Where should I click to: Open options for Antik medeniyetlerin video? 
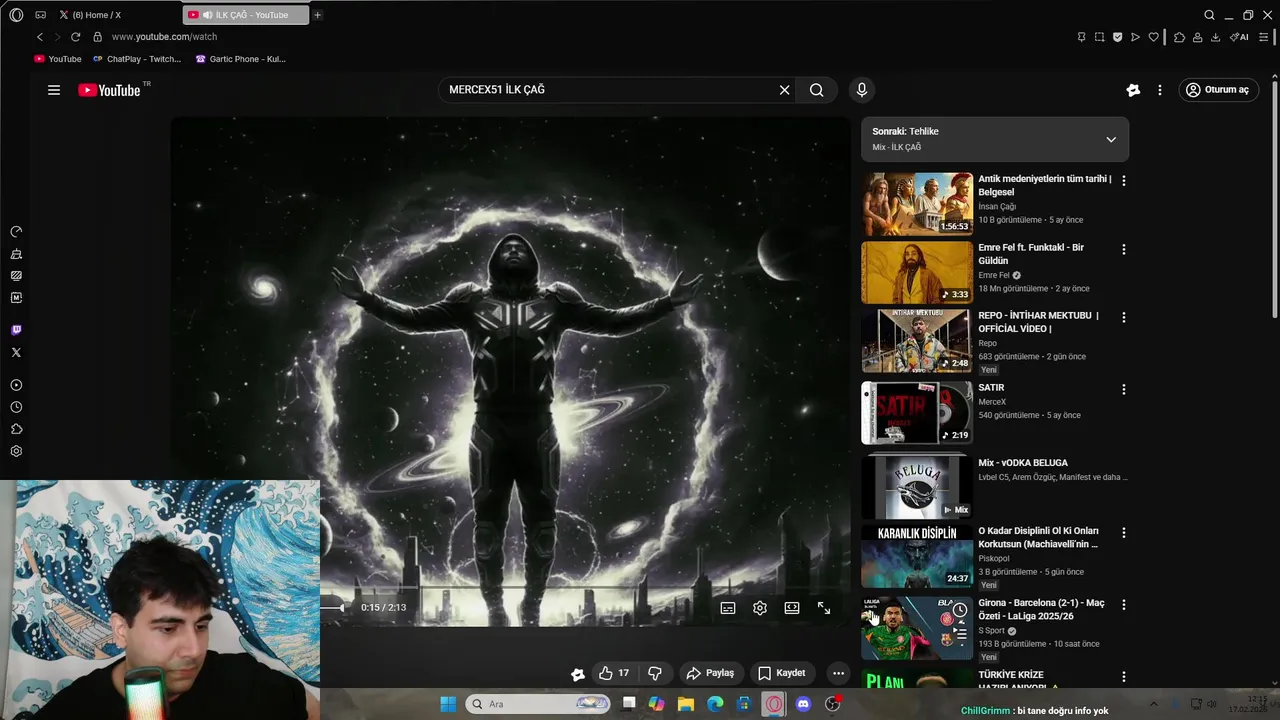pyautogui.click(x=1124, y=181)
